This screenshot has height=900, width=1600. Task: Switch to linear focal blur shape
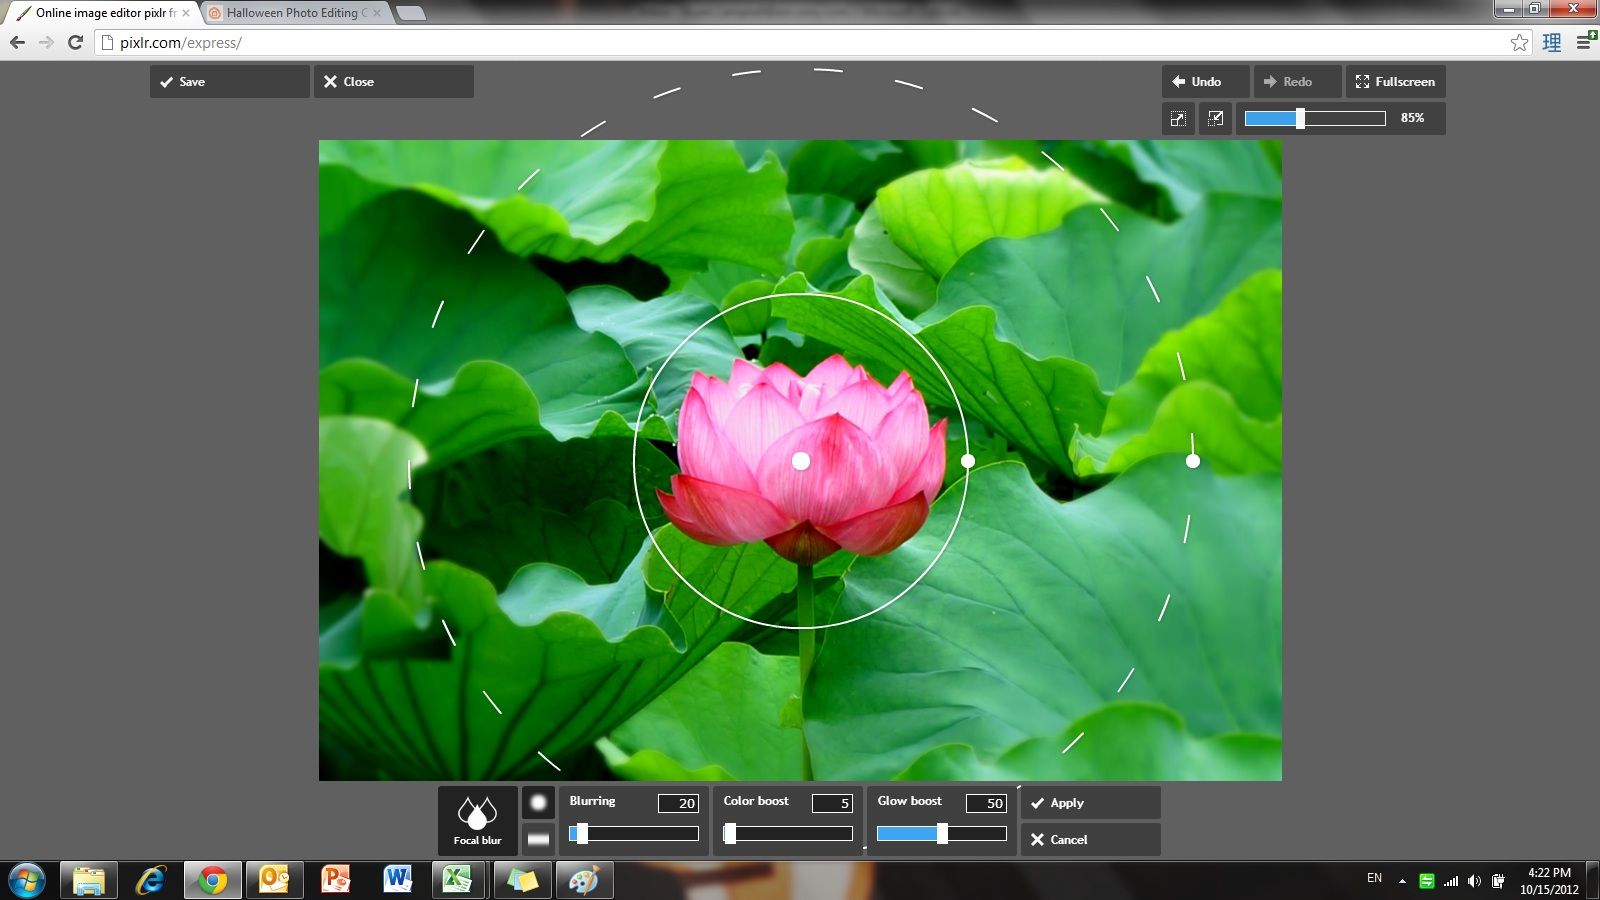coord(538,839)
